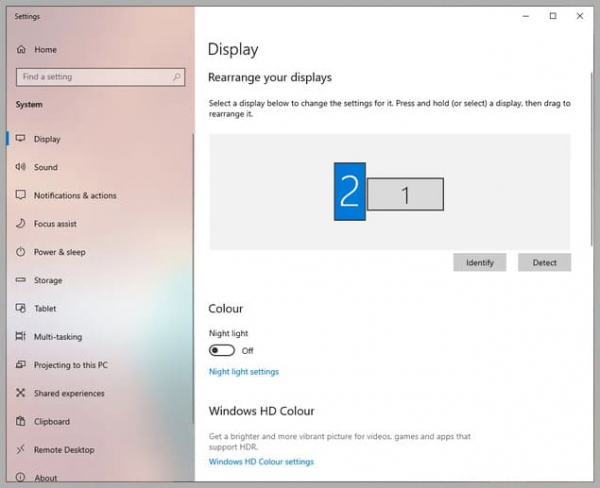This screenshot has width=600, height=488.
Task: Open Remote Desktop settings
Action: pyautogui.click(x=99, y=450)
